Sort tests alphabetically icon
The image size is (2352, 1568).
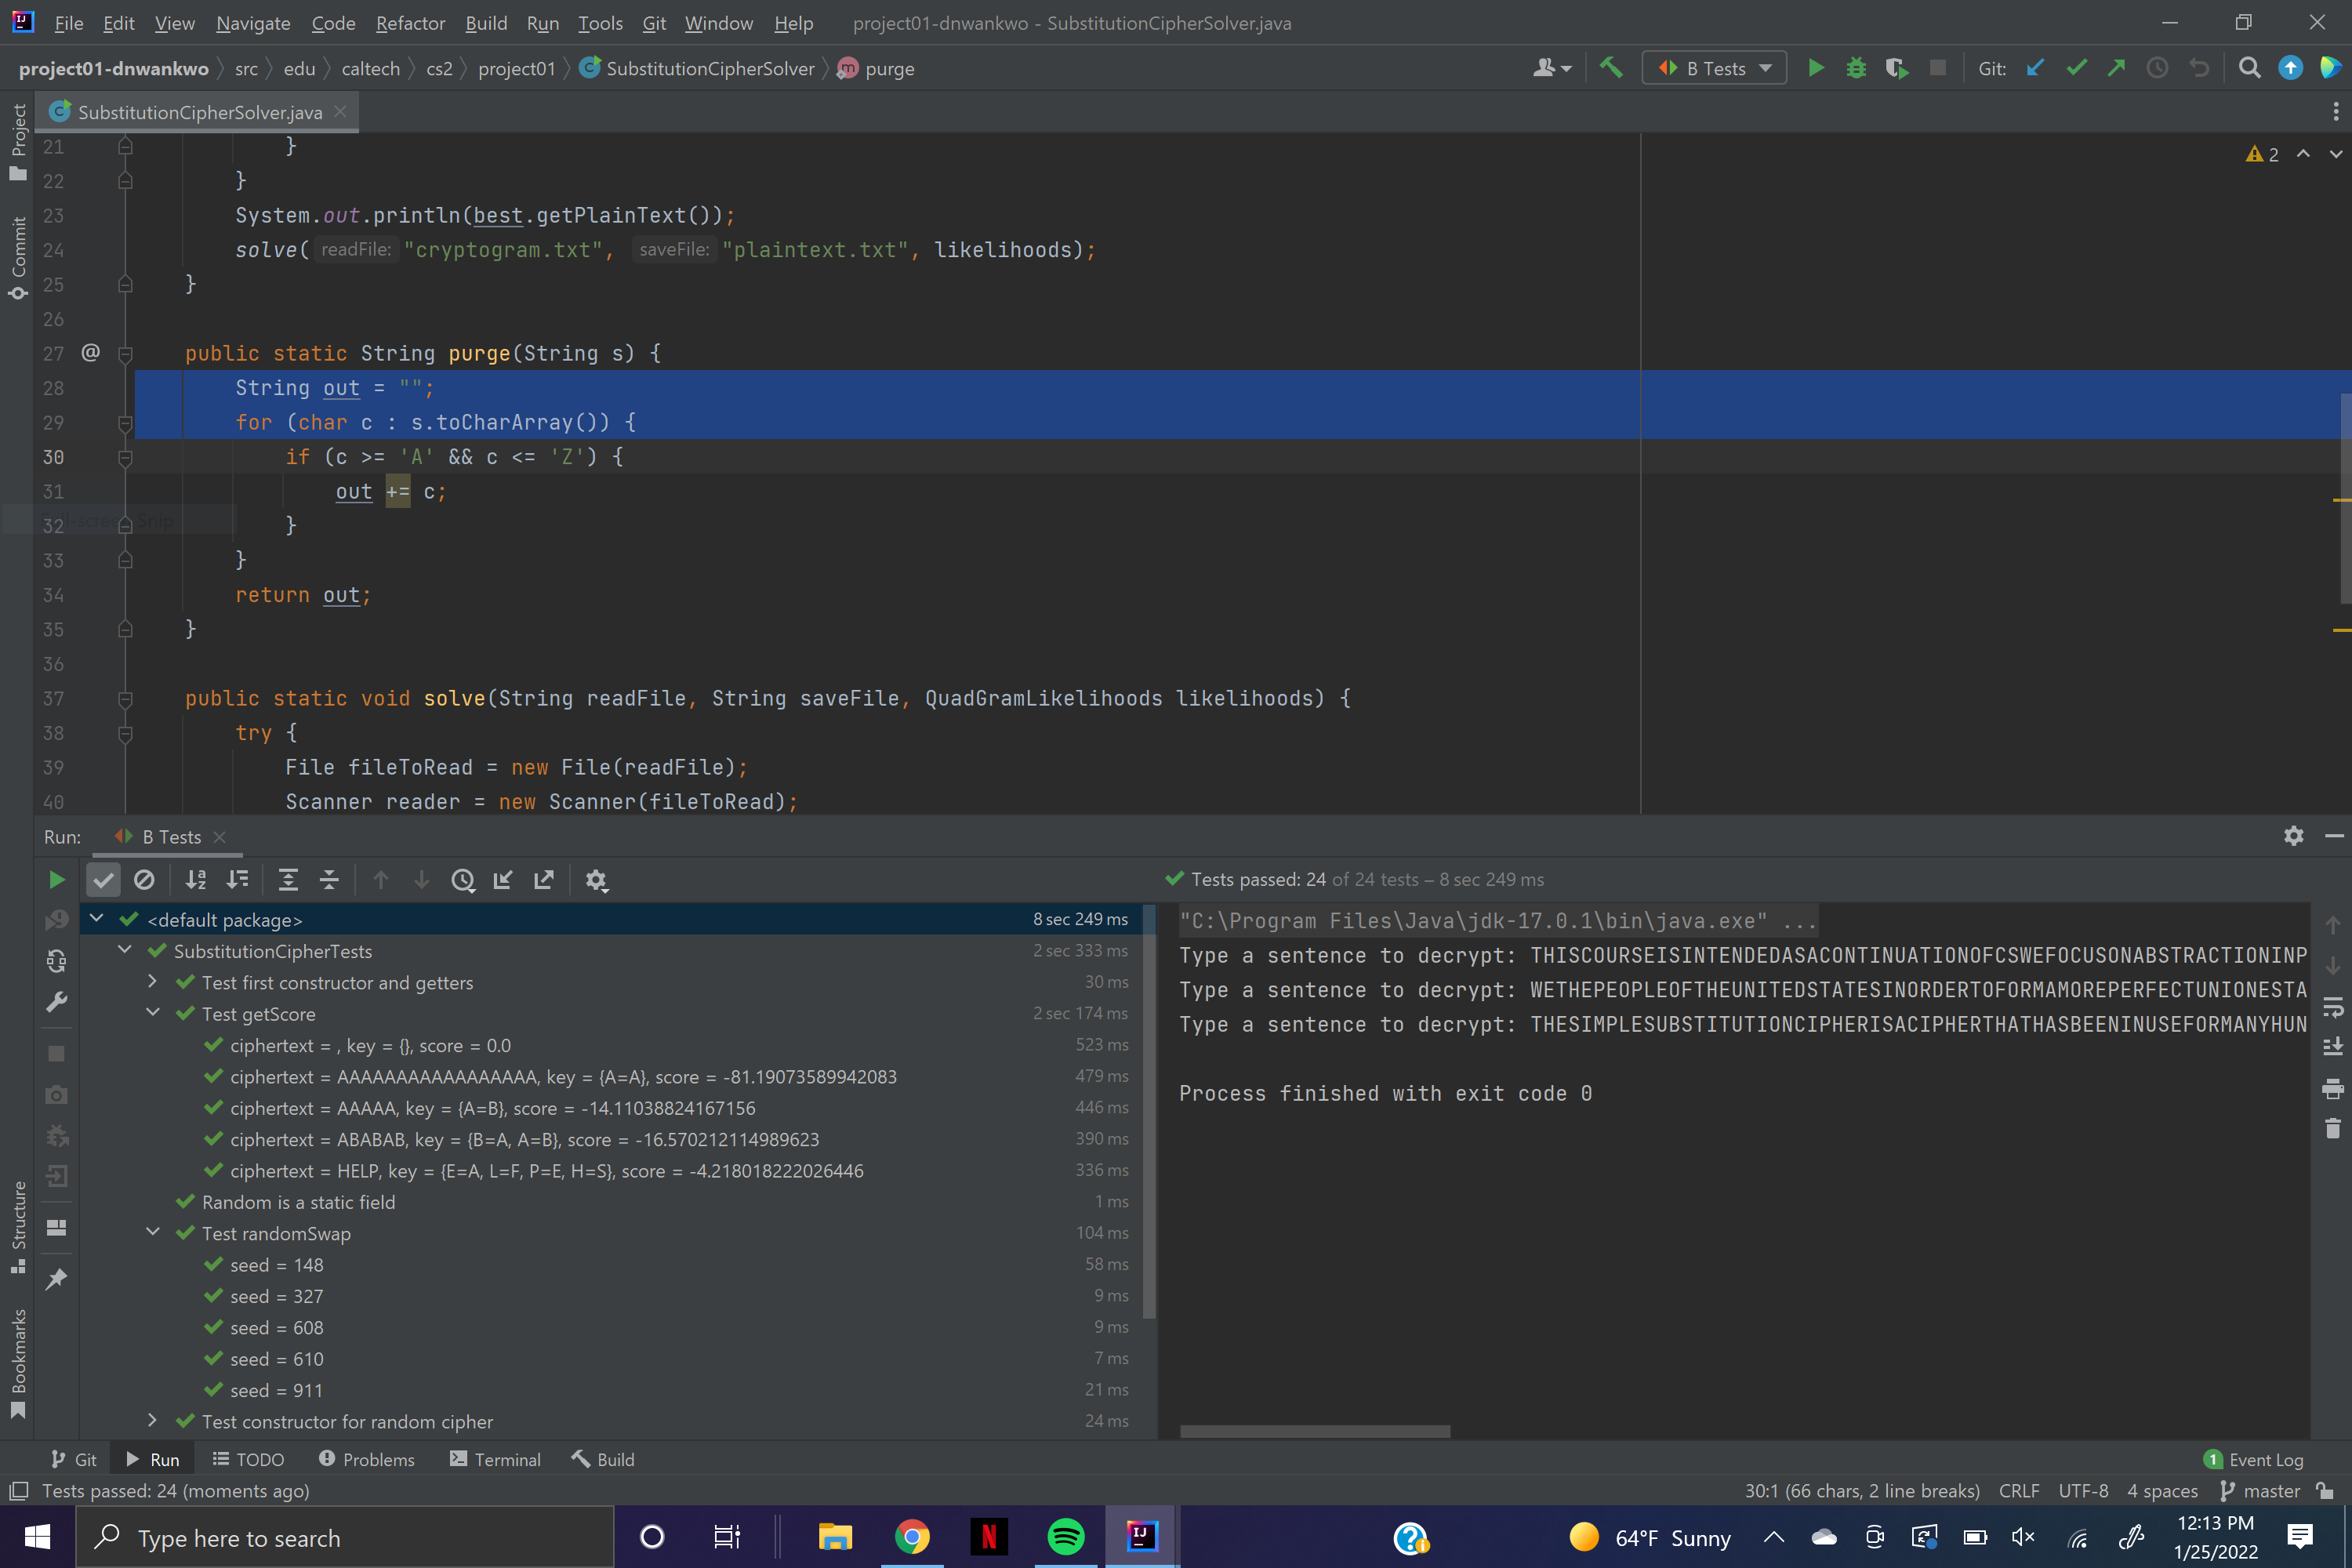coord(196,880)
